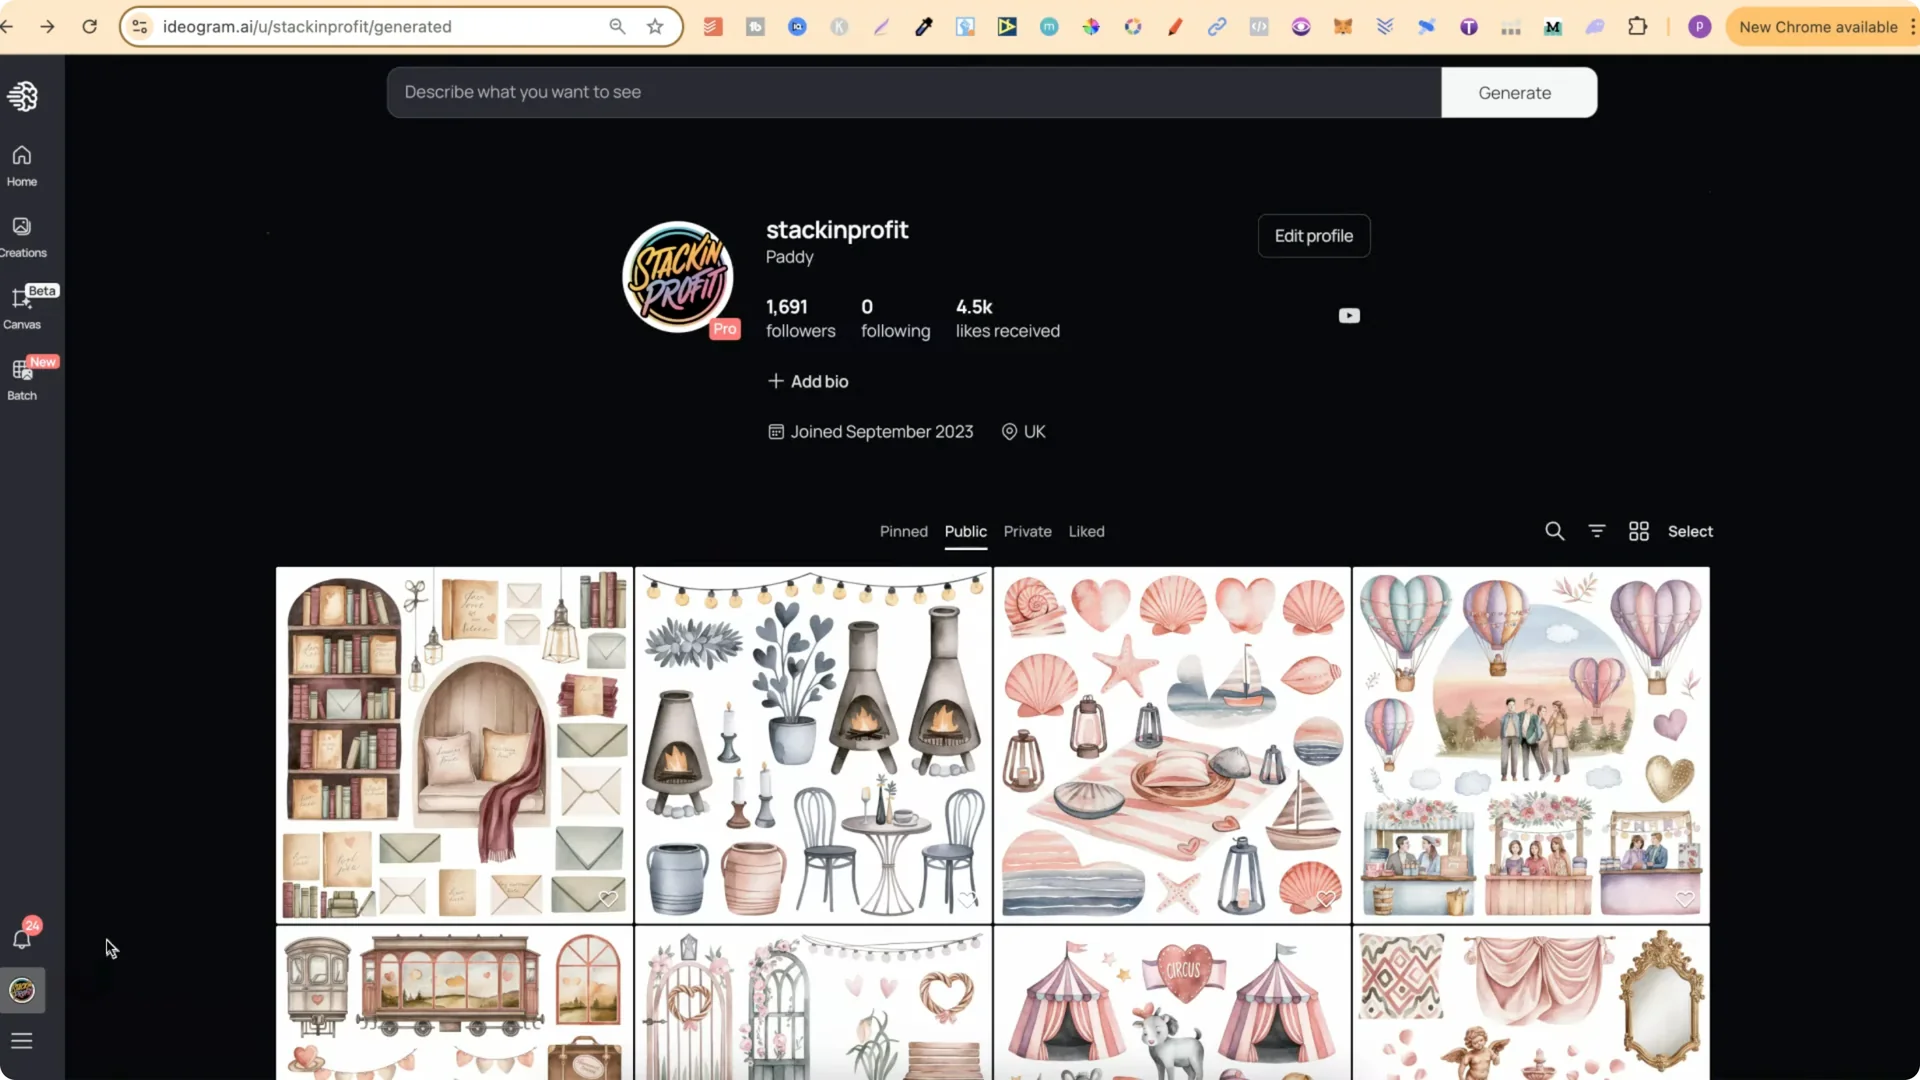Like the hot air balloon image
This screenshot has width=1920, height=1080.
click(x=1684, y=898)
